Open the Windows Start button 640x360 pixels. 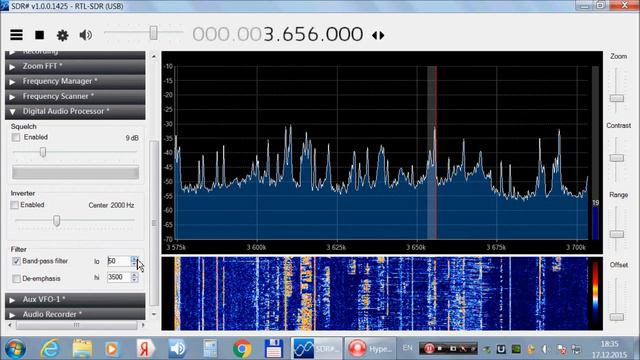coord(15,349)
